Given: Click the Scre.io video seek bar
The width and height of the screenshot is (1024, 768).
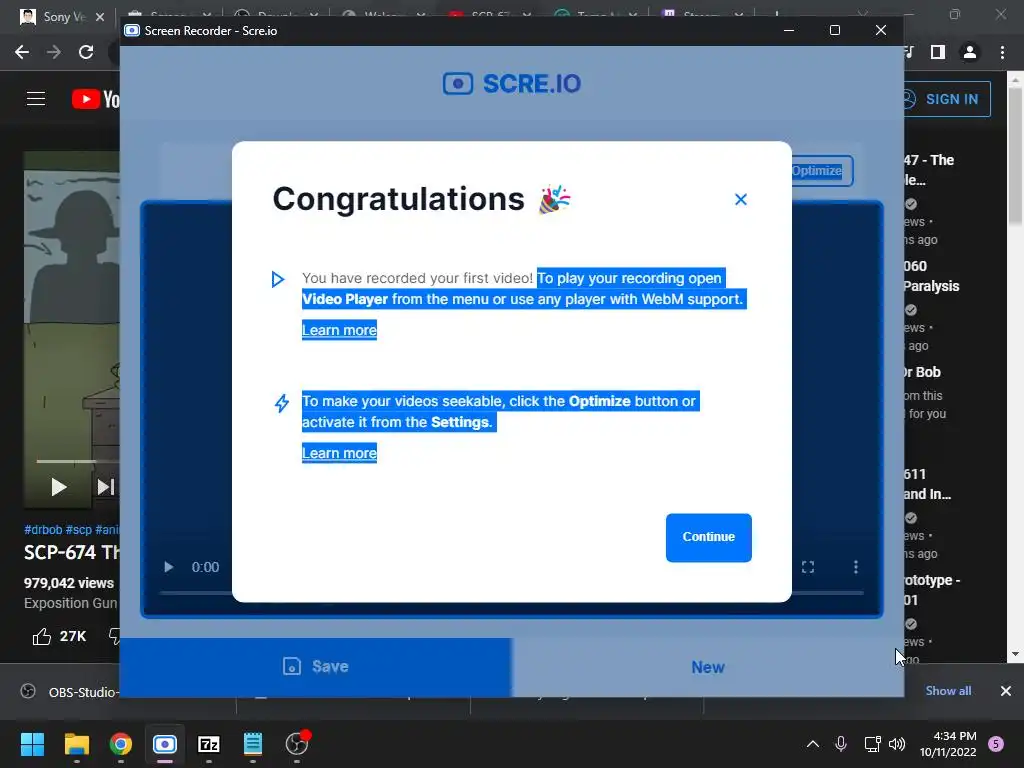Looking at the screenshot, I should (x=512, y=593).
